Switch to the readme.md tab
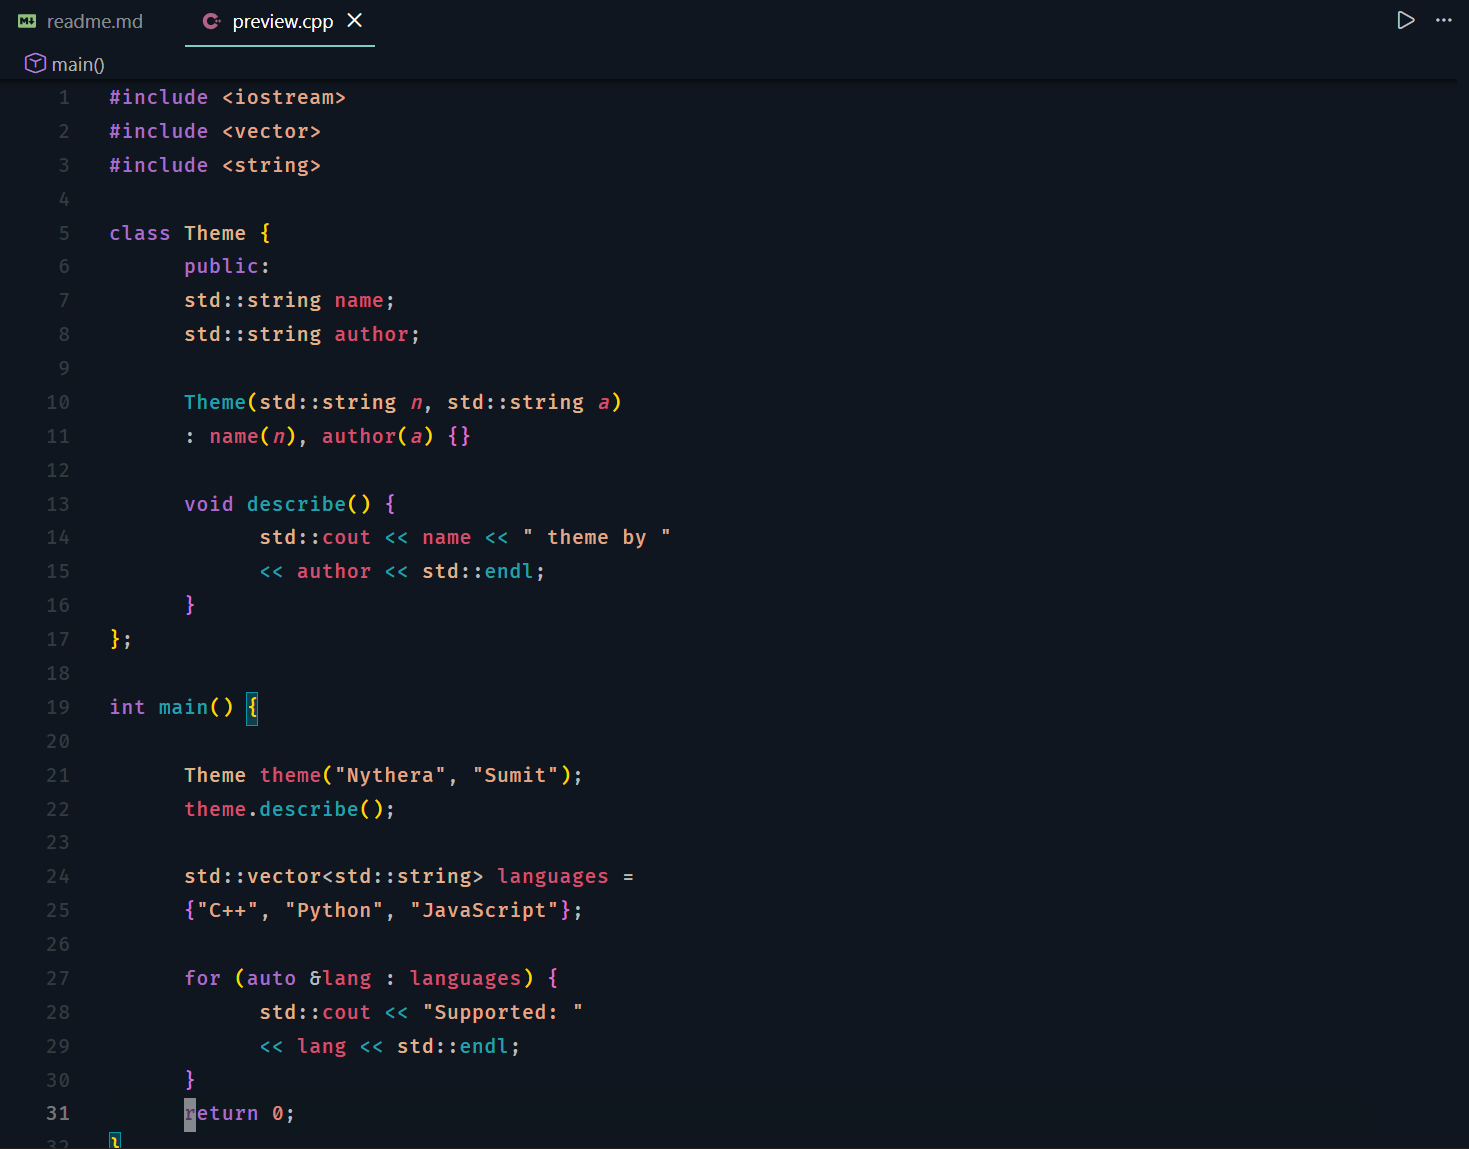Image resolution: width=1469 pixels, height=1149 pixels. click(94, 20)
